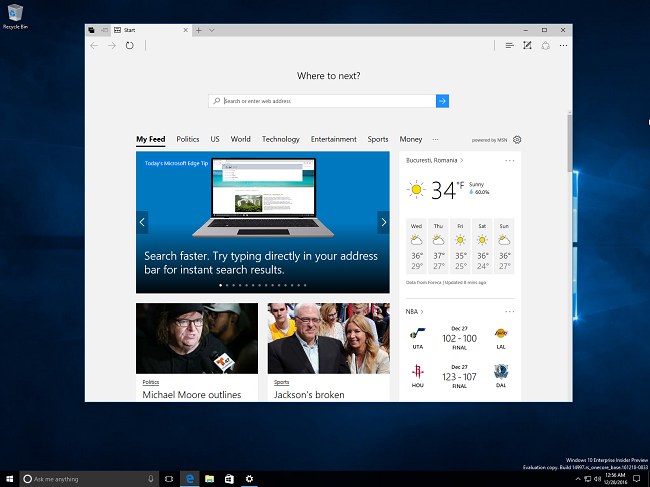Open Edge Settings and more menu
This screenshot has width=650, height=487.
coord(563,46)
